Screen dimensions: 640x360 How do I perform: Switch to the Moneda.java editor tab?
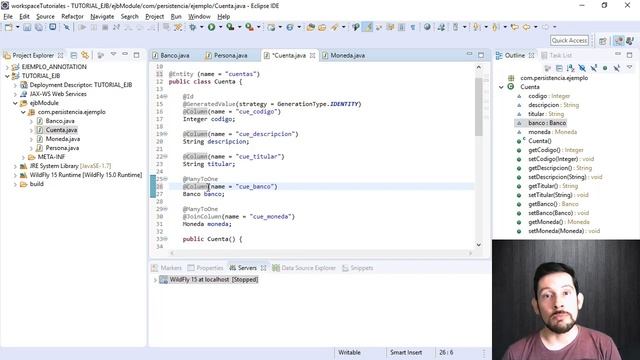click(343, 56)
